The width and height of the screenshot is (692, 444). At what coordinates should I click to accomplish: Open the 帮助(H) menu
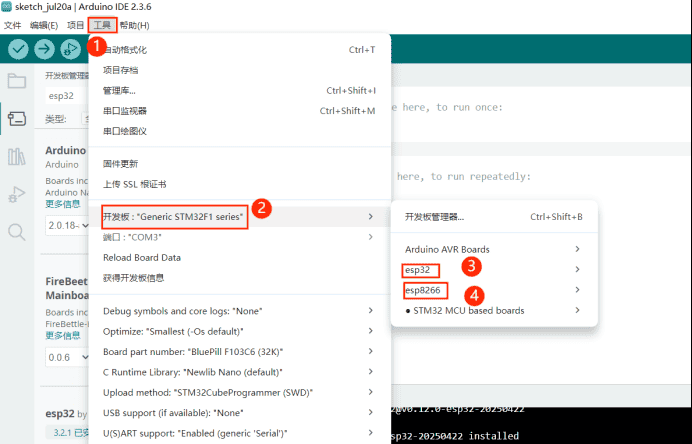pos(134,24)
